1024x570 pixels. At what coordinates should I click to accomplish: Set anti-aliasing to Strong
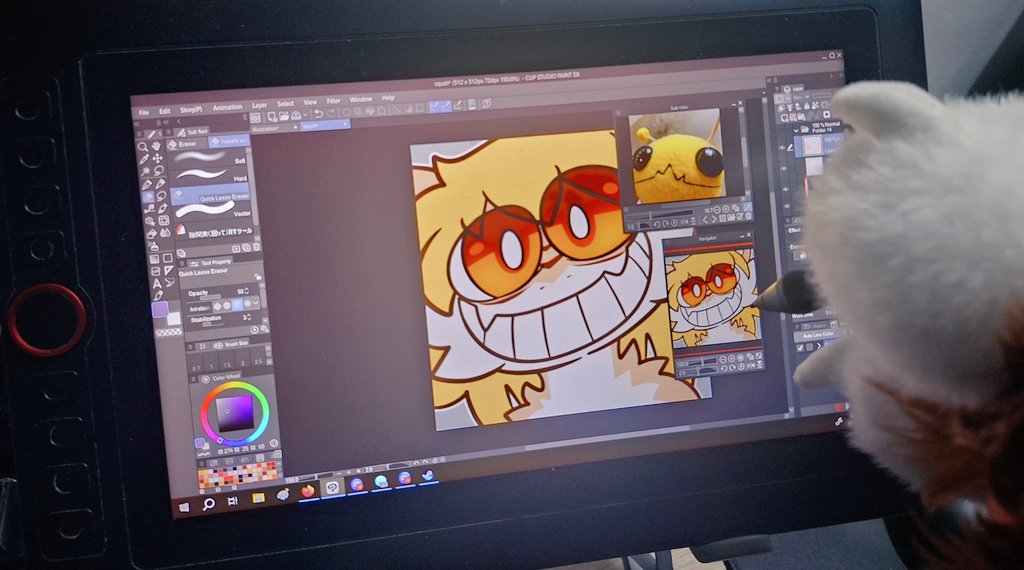pyautogui.click(x=247, y=304)
